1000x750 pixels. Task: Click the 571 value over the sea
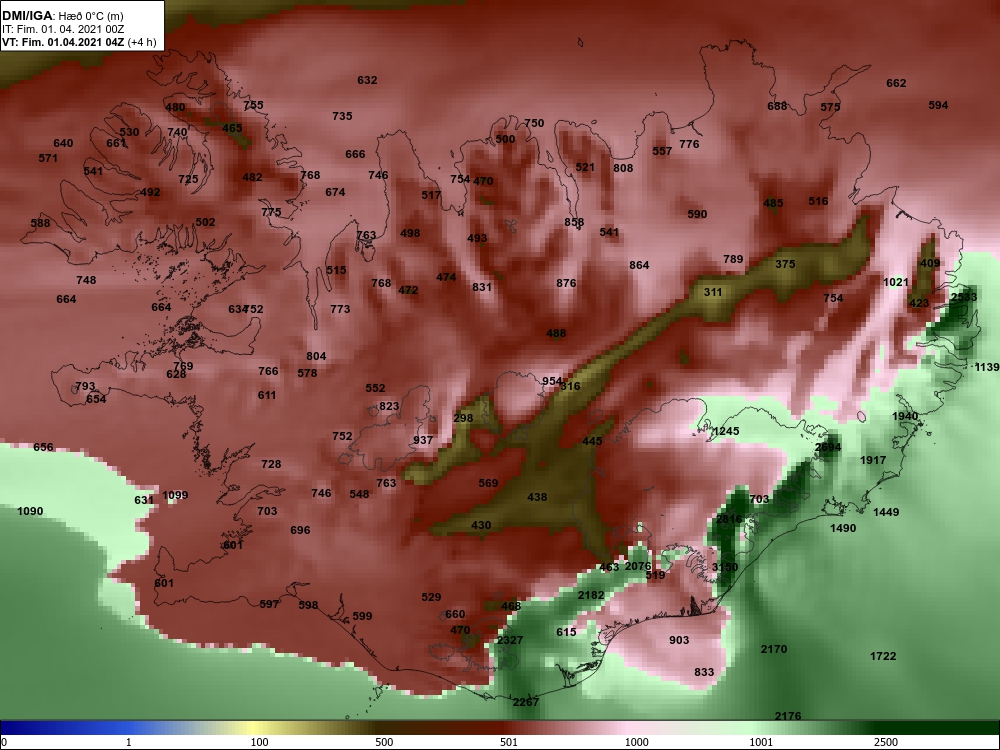[48, 158]
